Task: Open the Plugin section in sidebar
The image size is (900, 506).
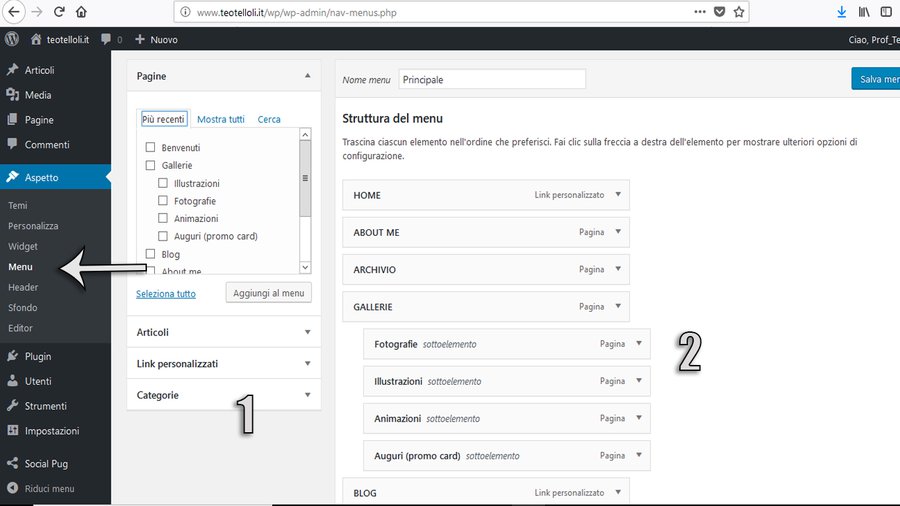Action: click(x=38, y=356)
